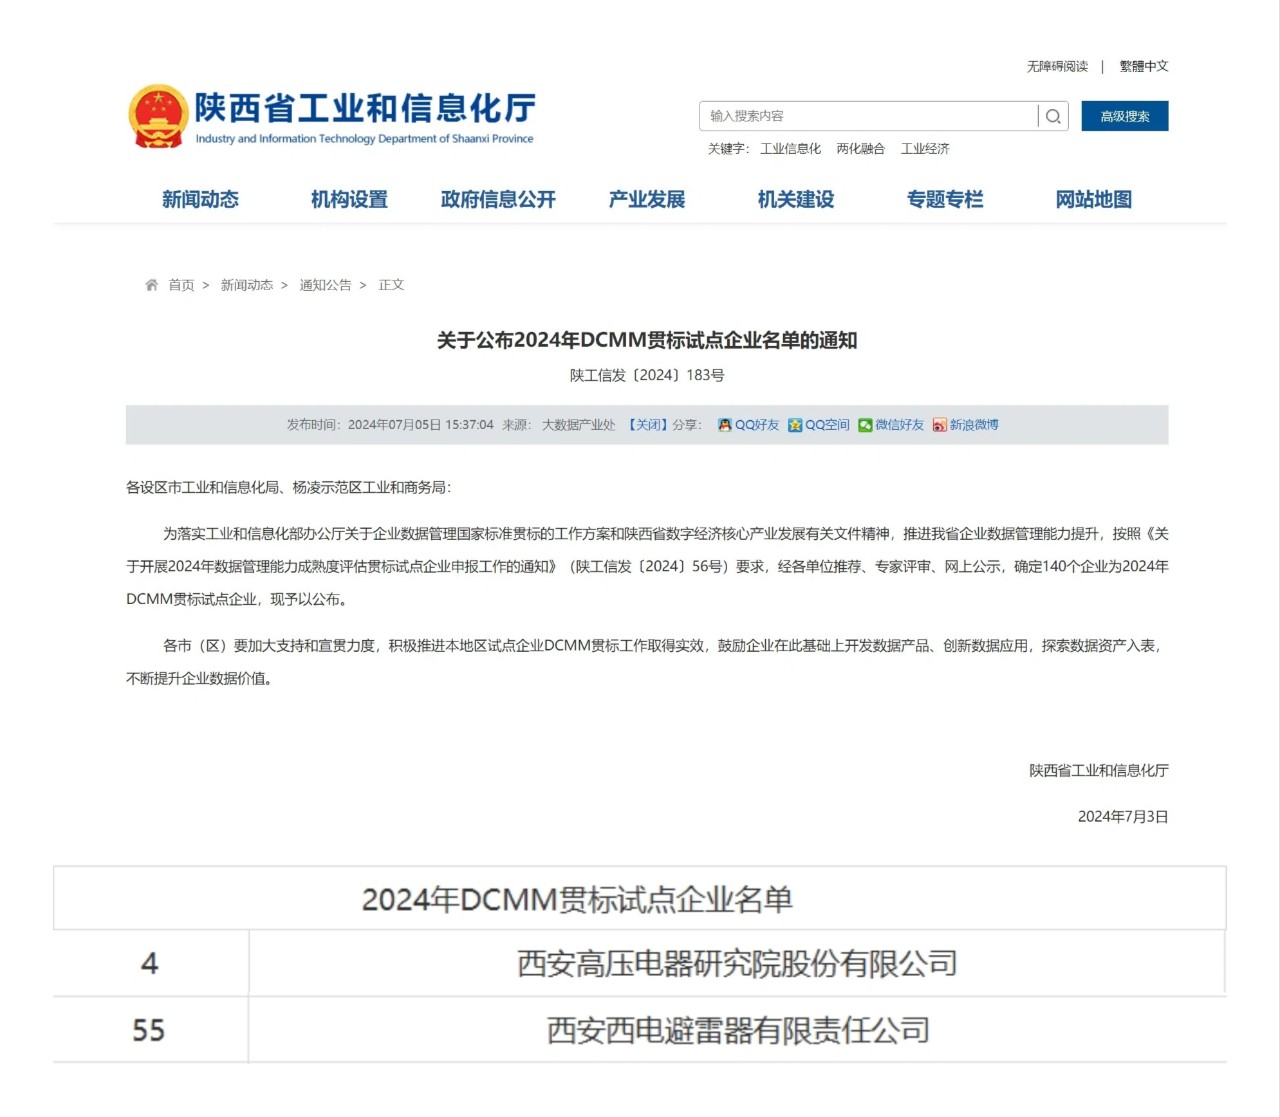Open 网站地图 page

(1094, 200)
